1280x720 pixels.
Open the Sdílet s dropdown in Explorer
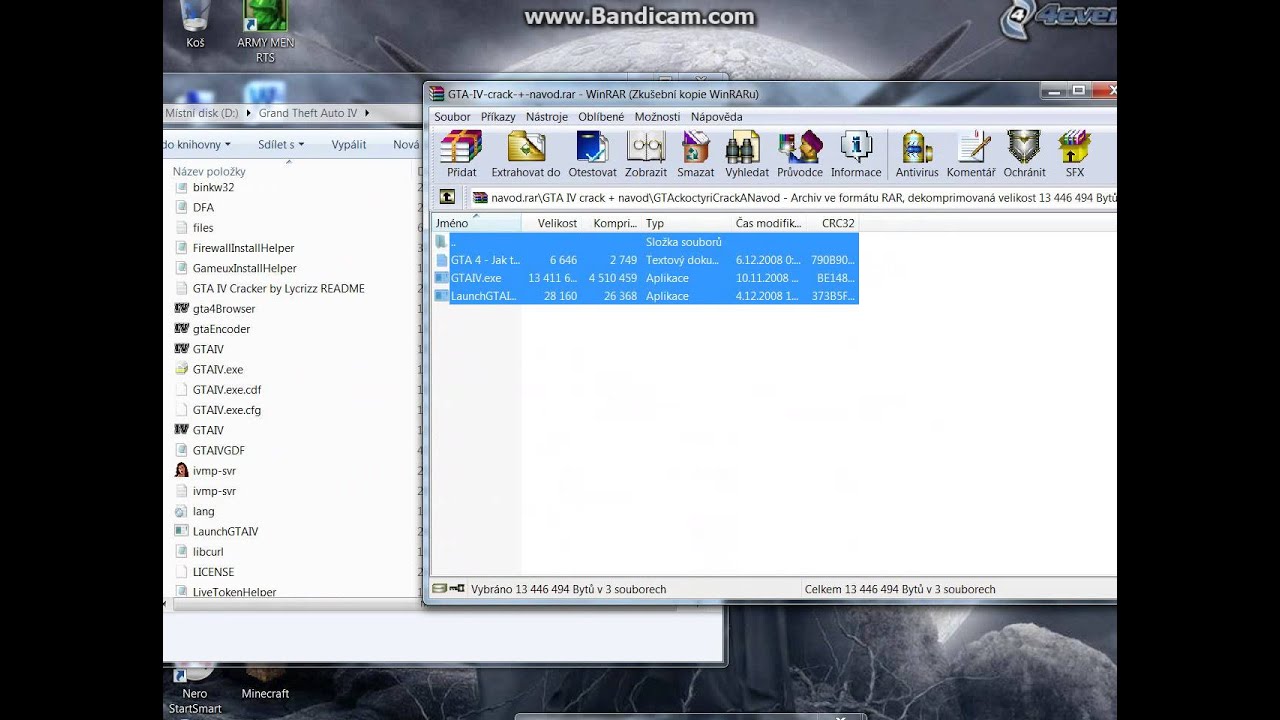(280, 144)
